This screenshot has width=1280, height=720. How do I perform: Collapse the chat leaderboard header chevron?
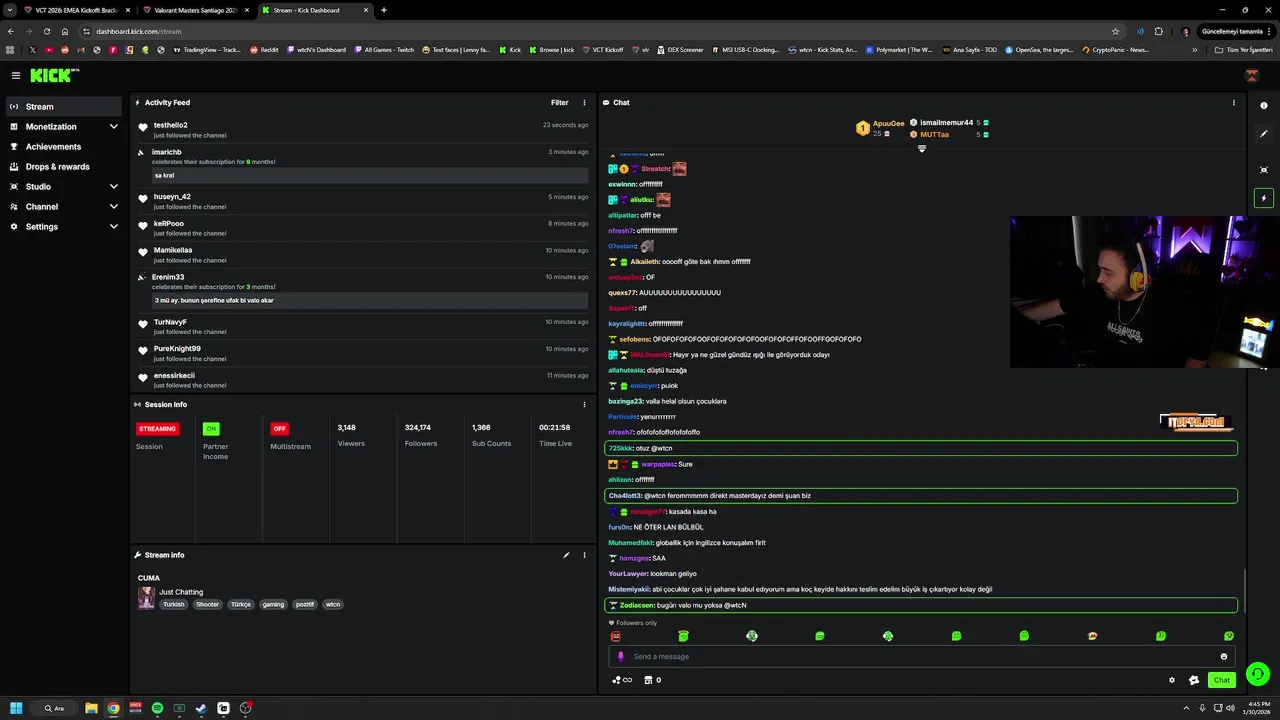[x=922, y=149]
